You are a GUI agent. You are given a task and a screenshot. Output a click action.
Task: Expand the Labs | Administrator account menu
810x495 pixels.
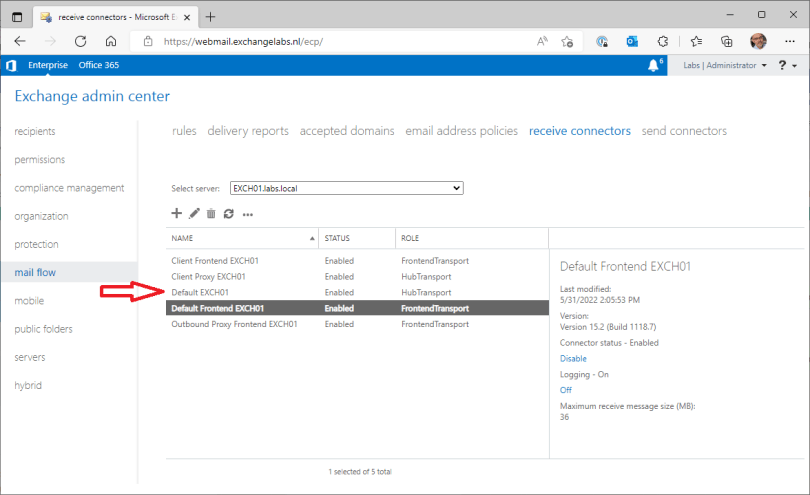[x=725, y=65]
